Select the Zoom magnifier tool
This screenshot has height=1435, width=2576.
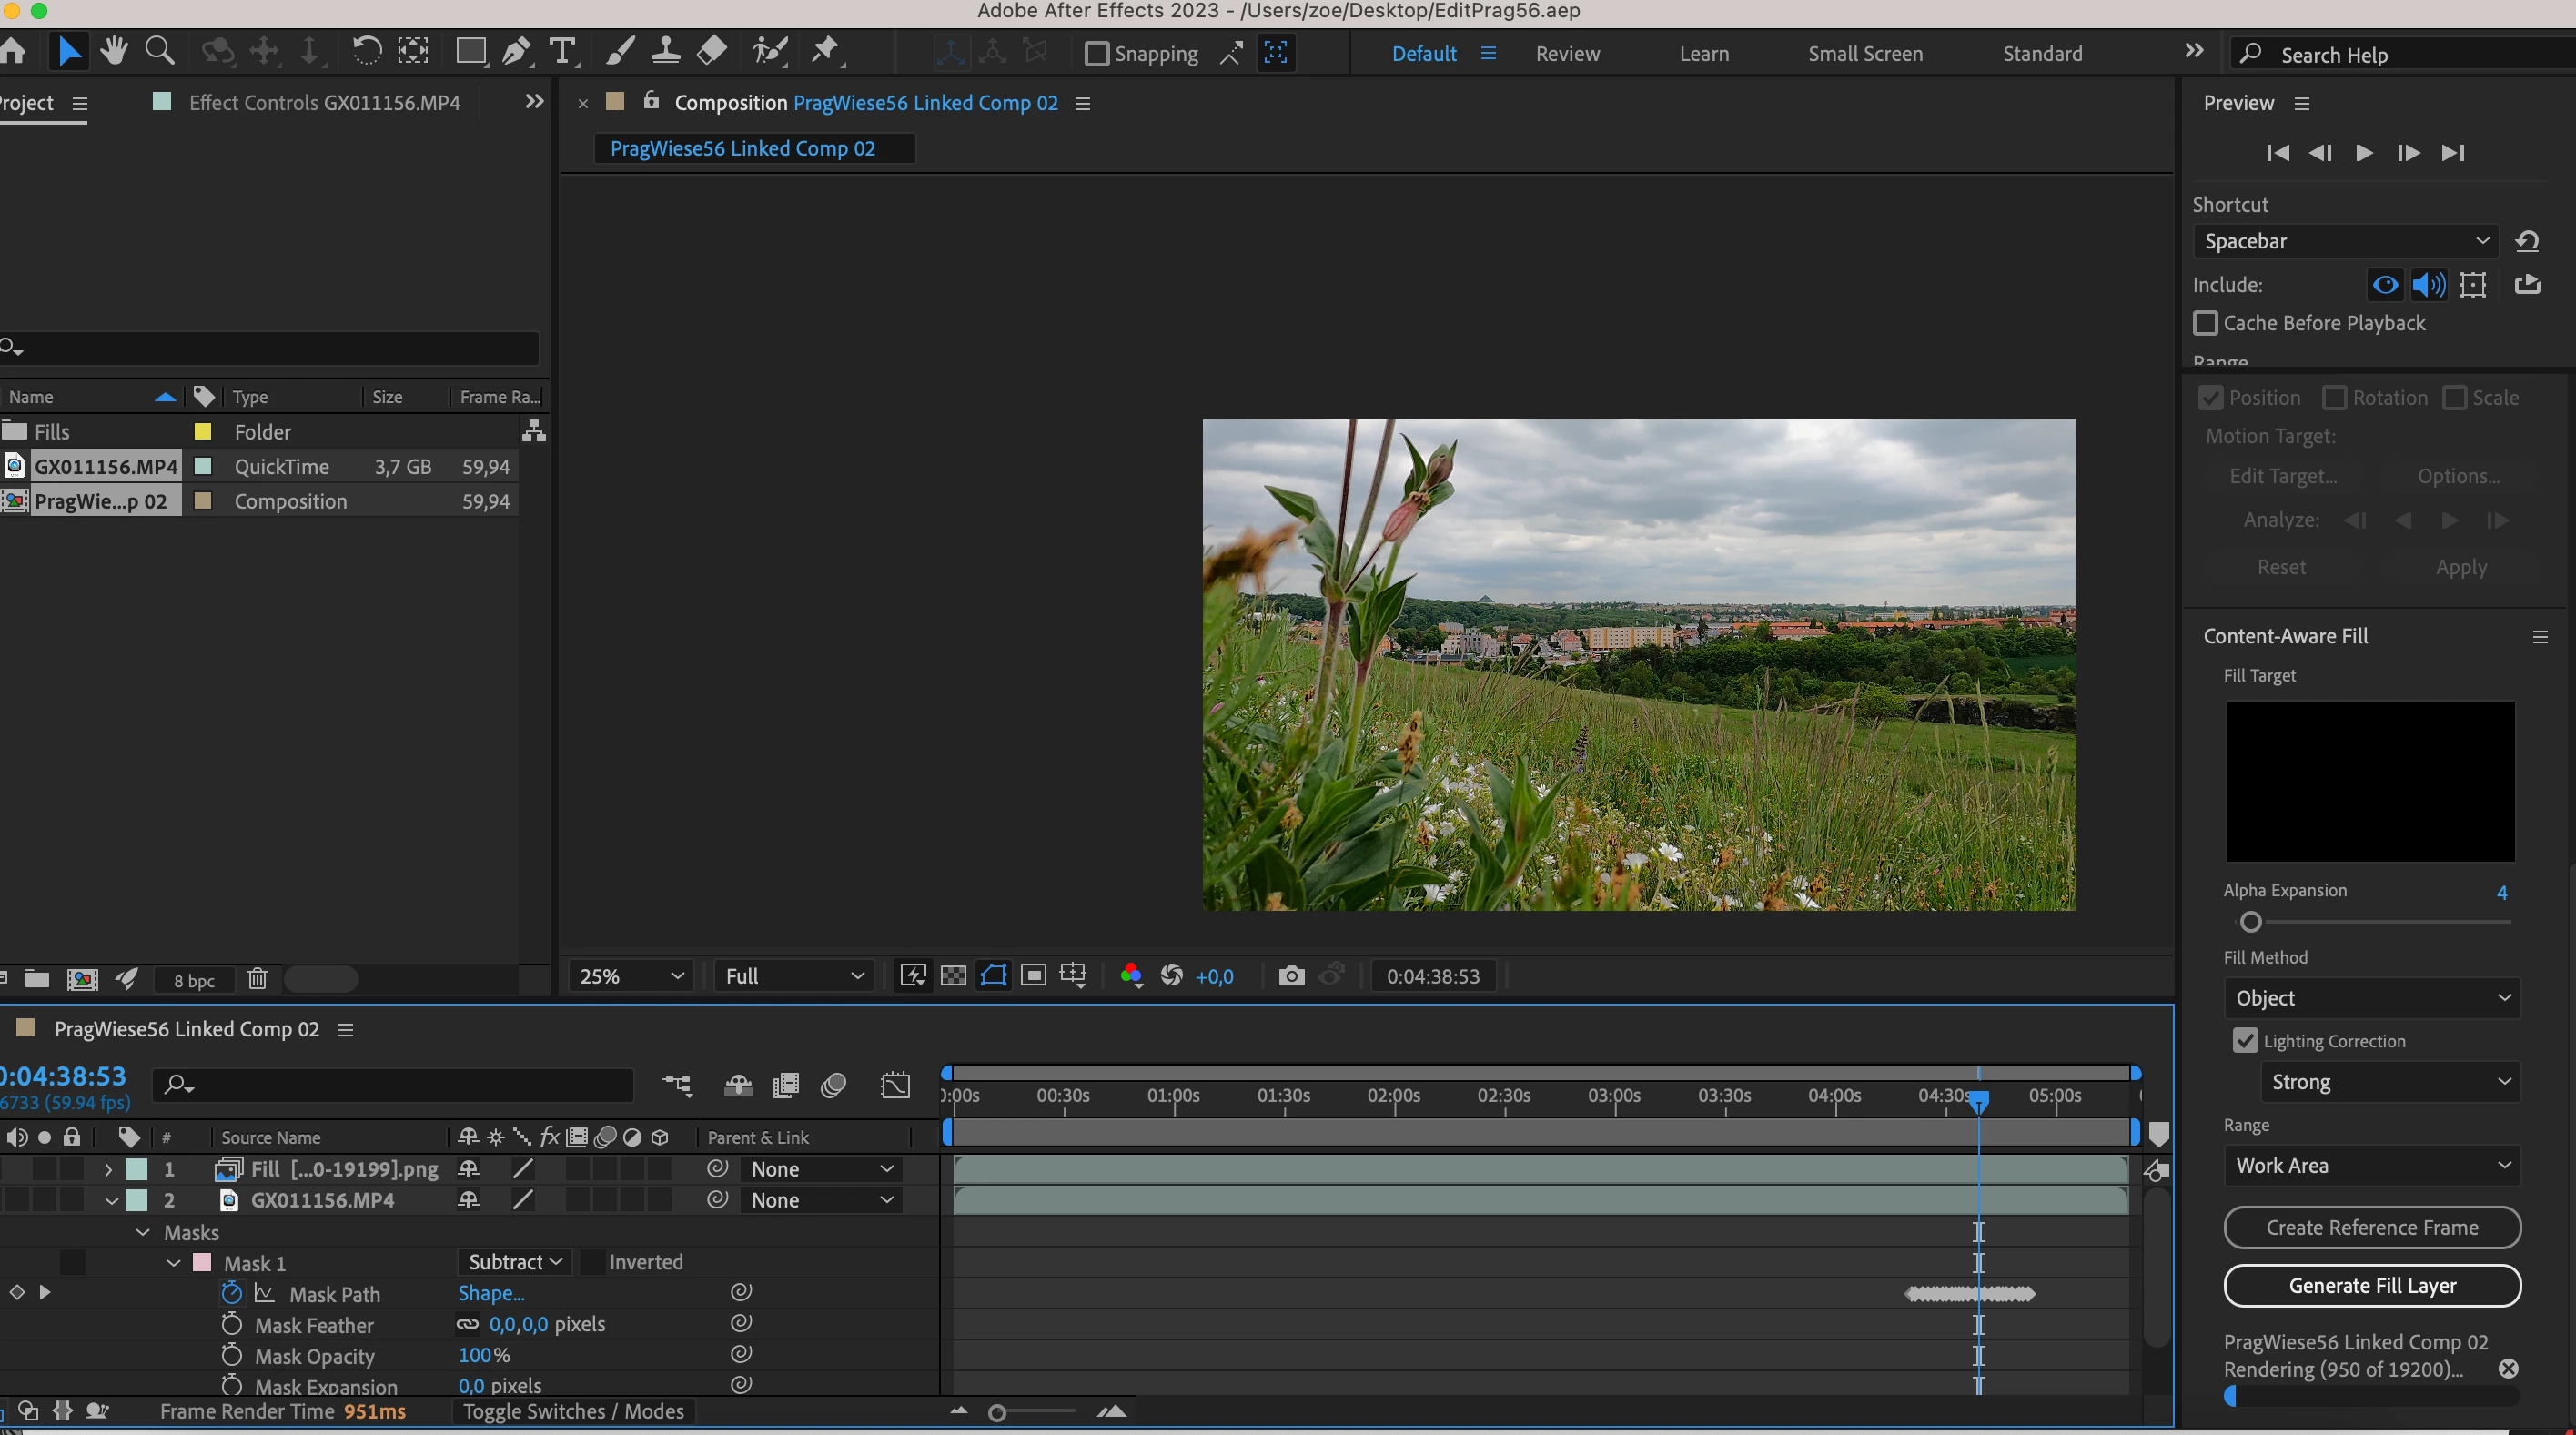click(159, 52)
